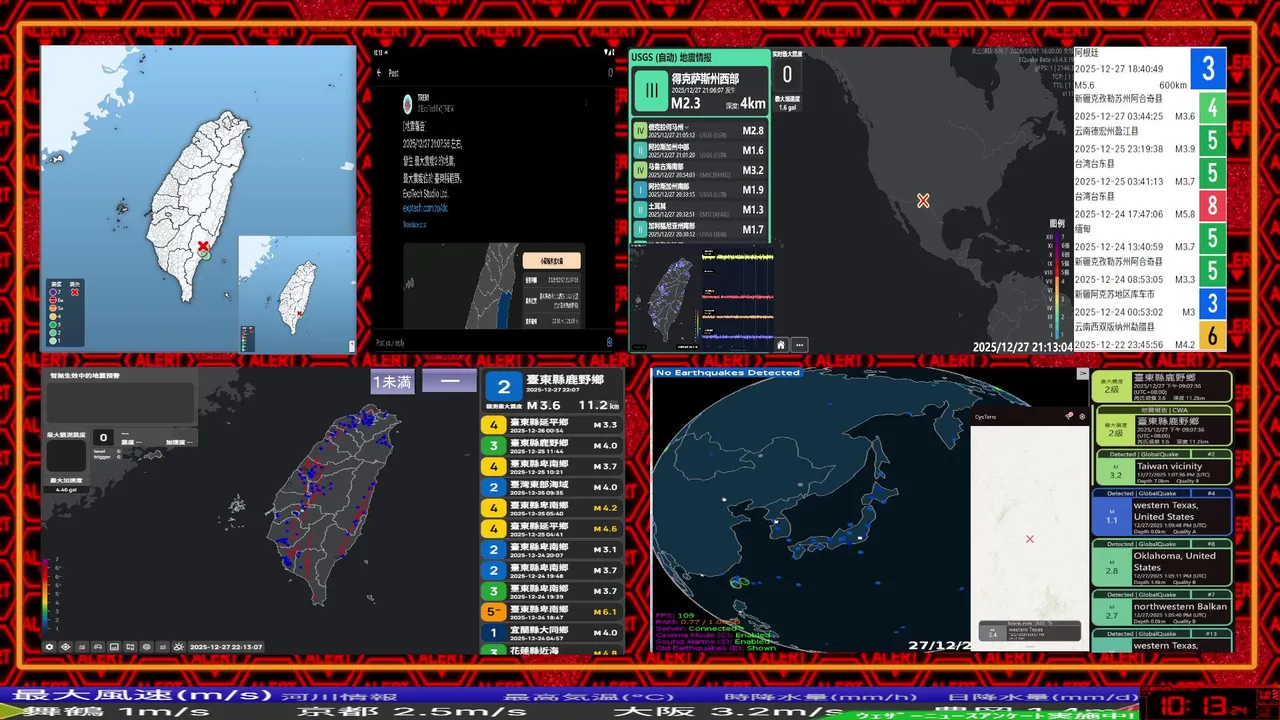
Task: Click the No Earthquakes Detected banner
Action: pyautogui.click(x=728, y=372)
